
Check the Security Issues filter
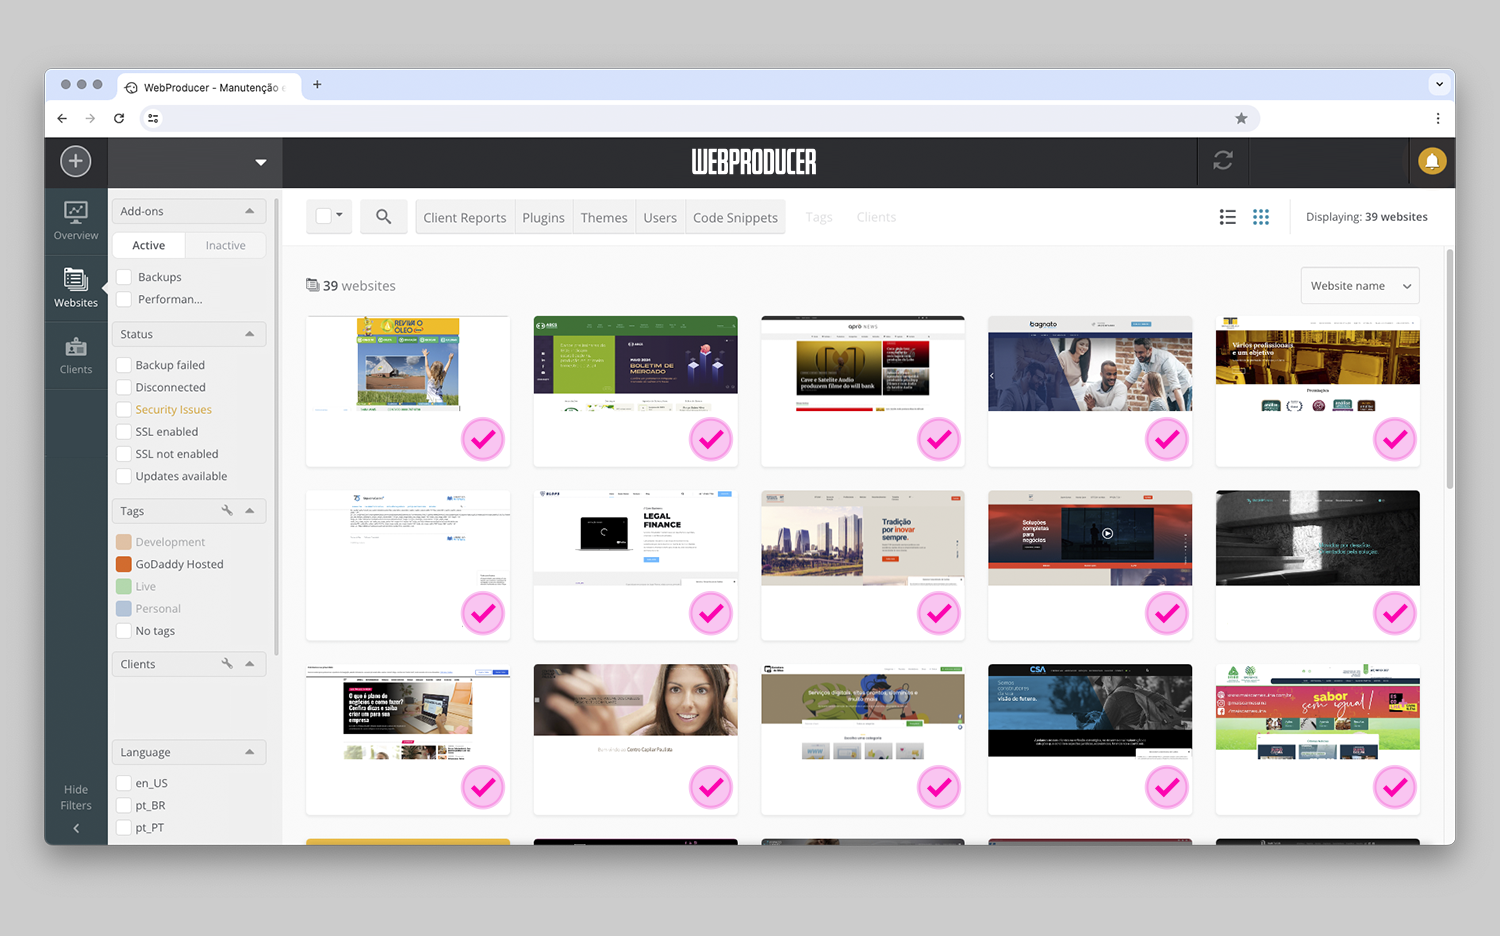(x=124, y=409)
